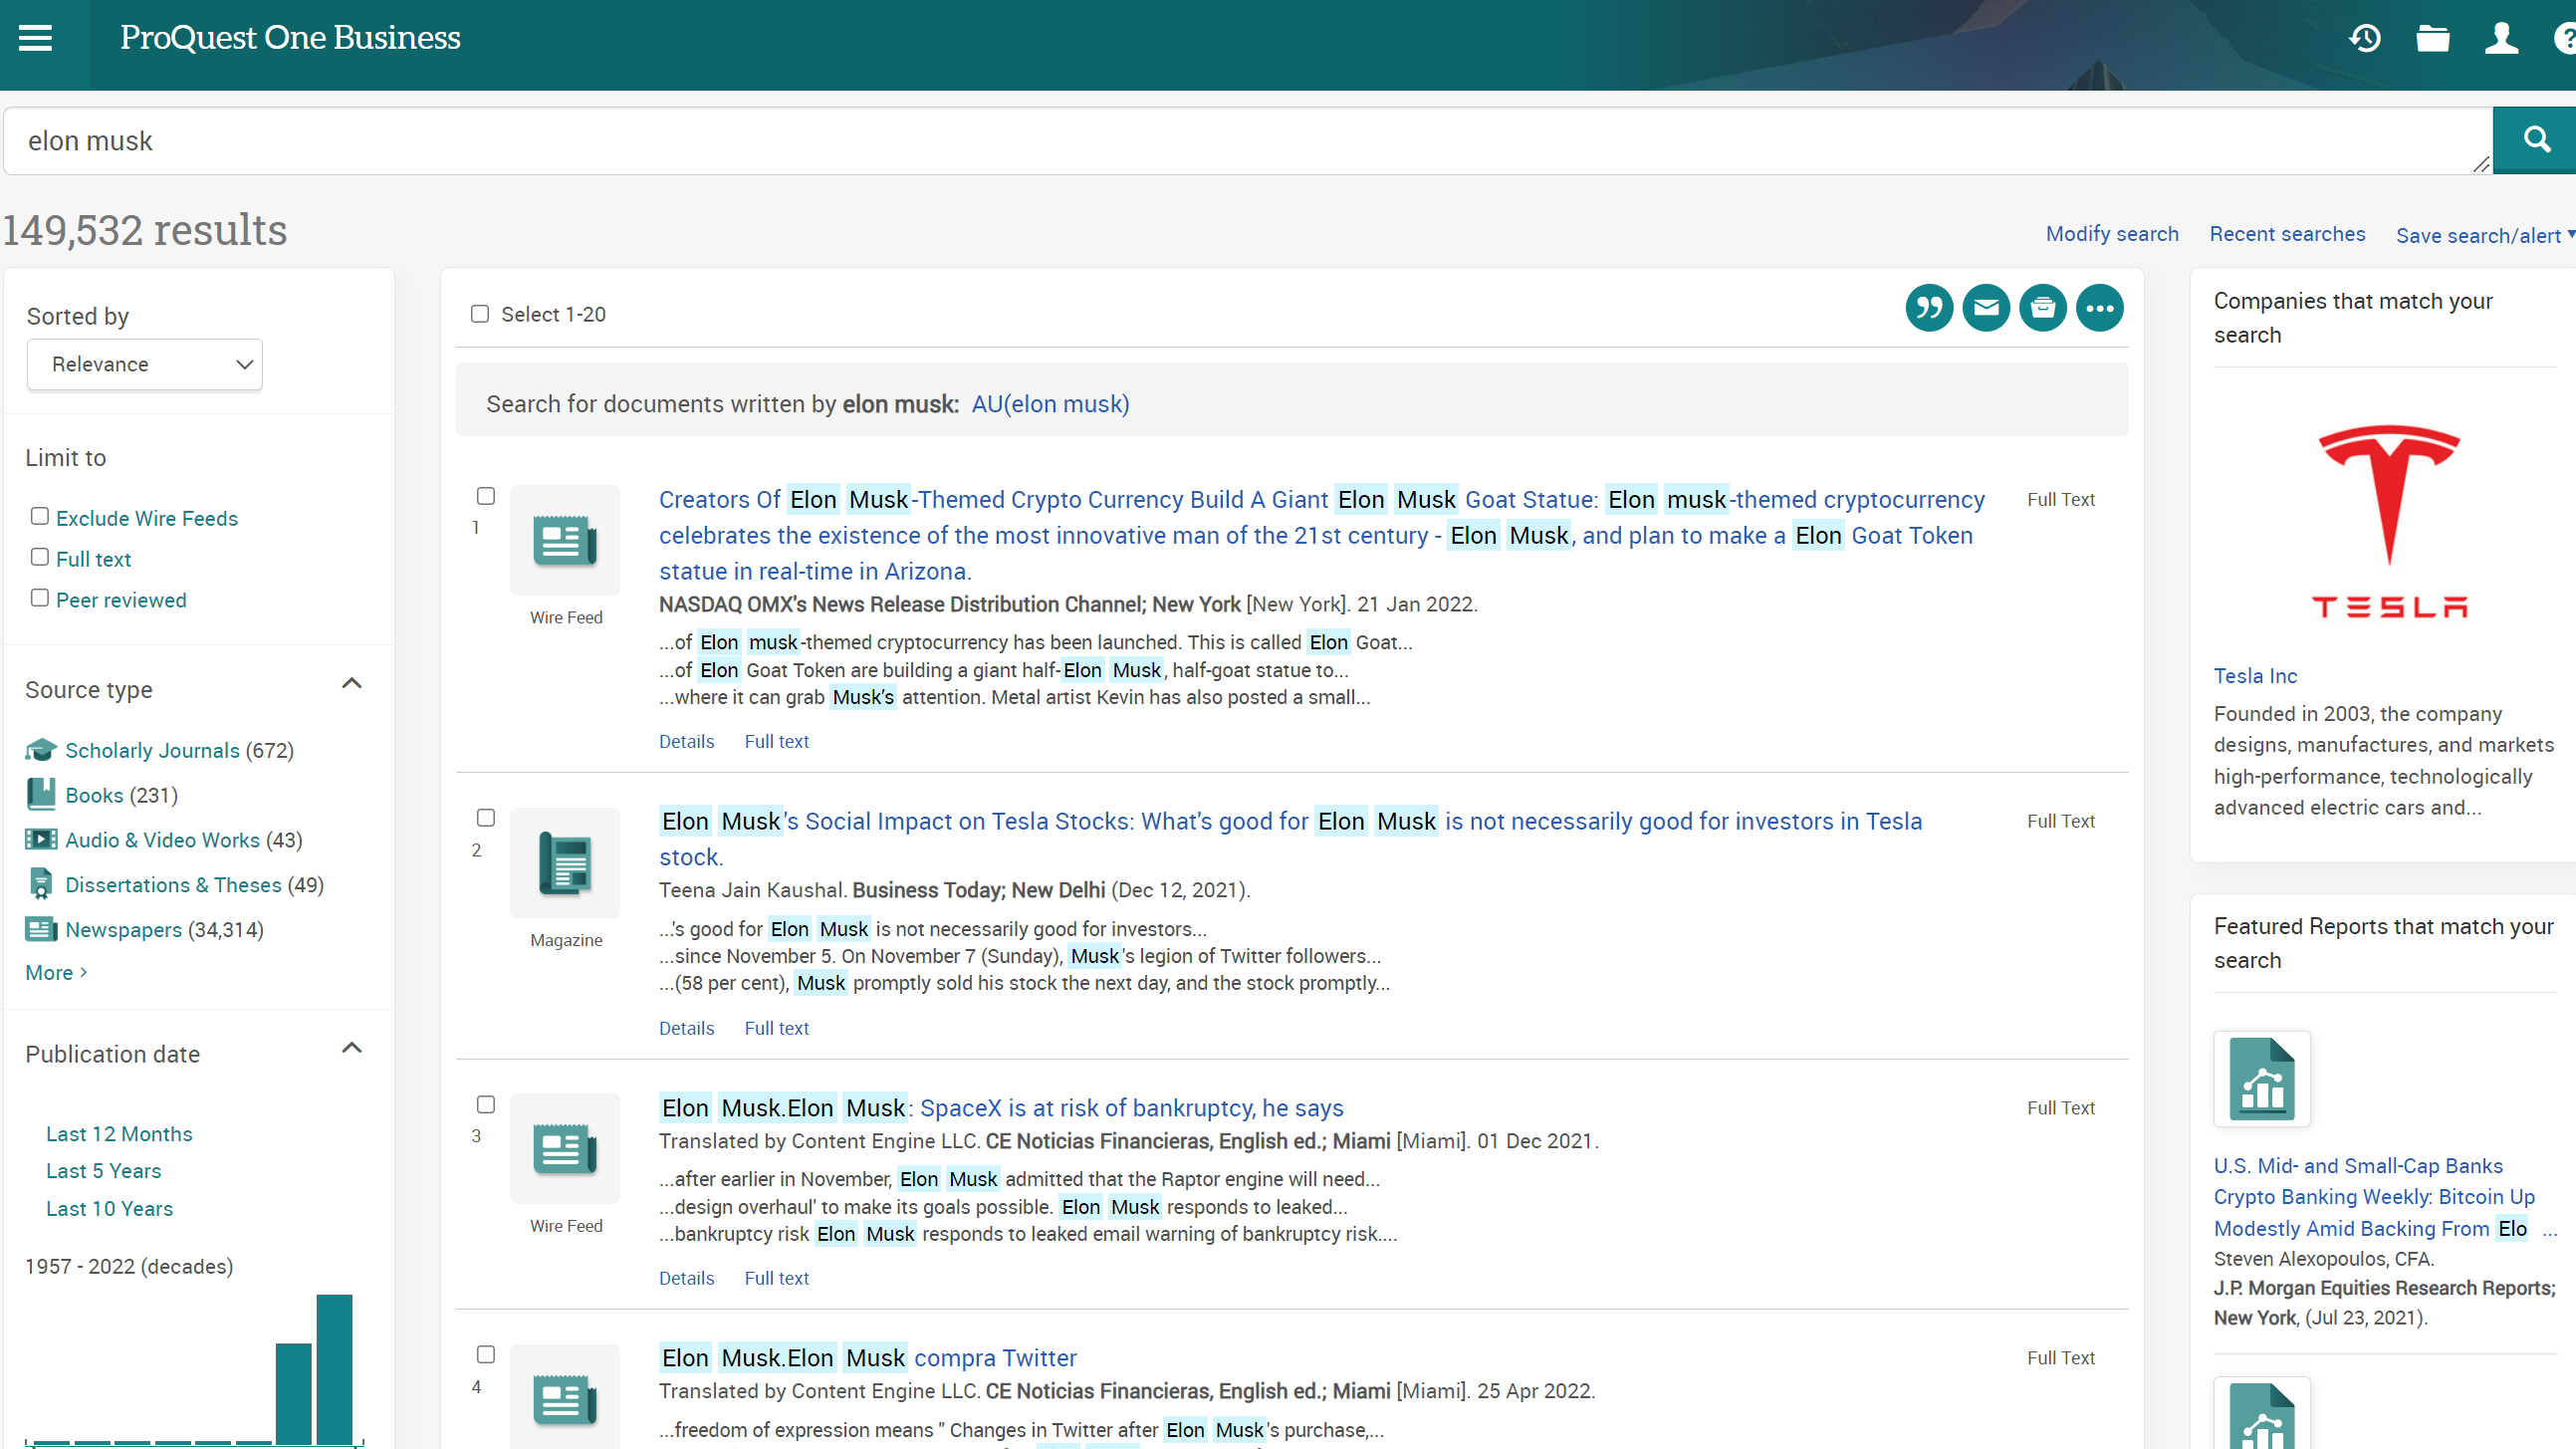
Task: Open Tesla Stocks social impact article
Action: click(x=1290, y=839)
